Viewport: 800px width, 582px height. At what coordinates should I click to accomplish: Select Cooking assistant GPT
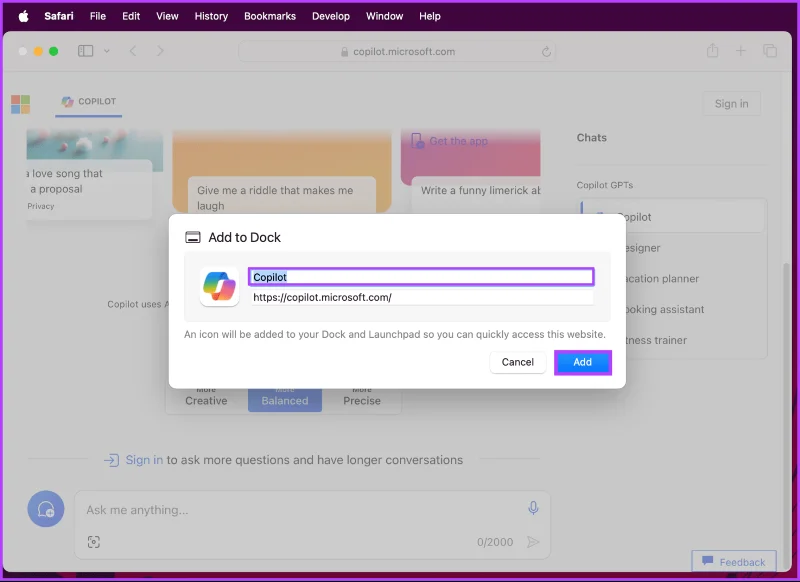pos(696,309)
